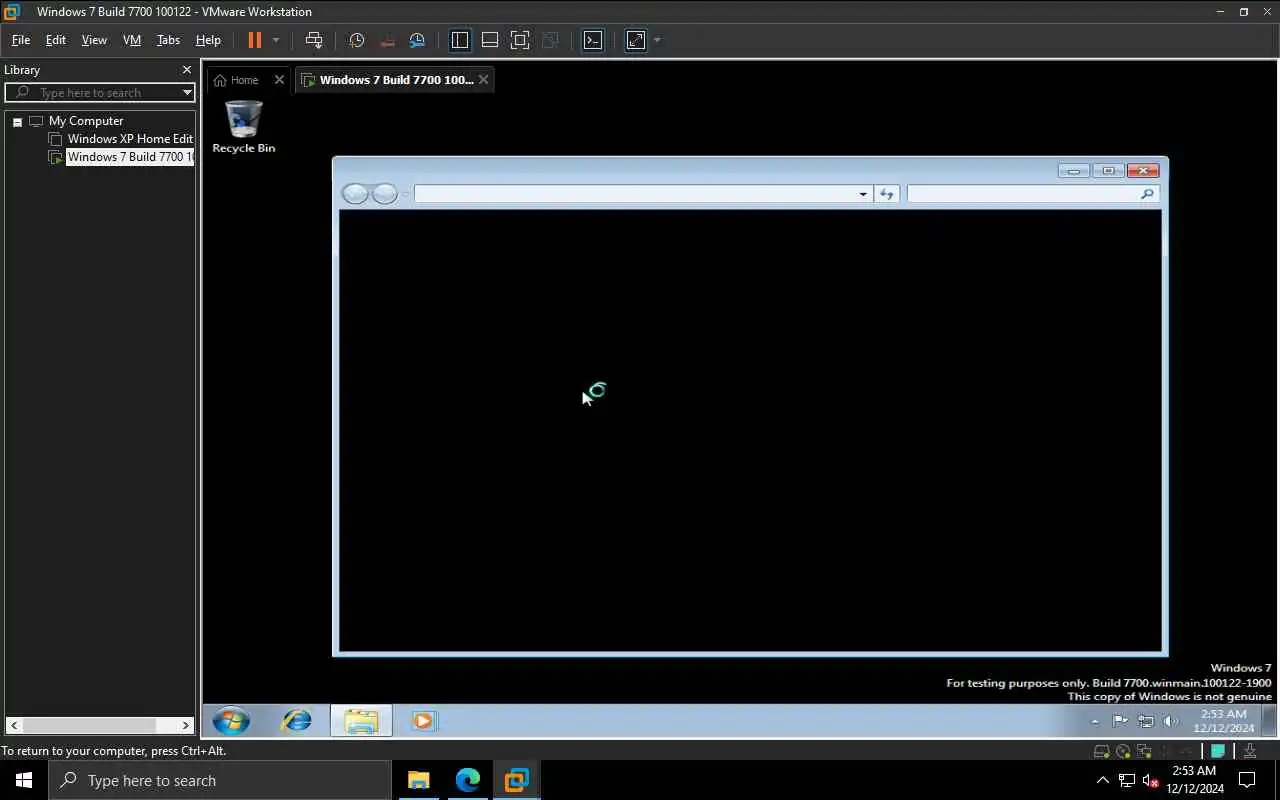Click the Explorer forward navigation button

385,194
